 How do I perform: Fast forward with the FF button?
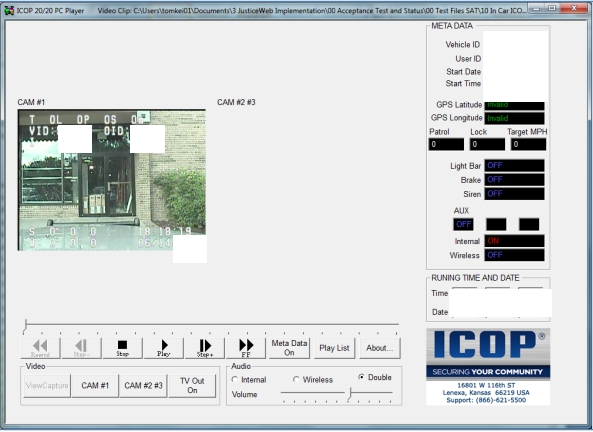tap(246, 348)
